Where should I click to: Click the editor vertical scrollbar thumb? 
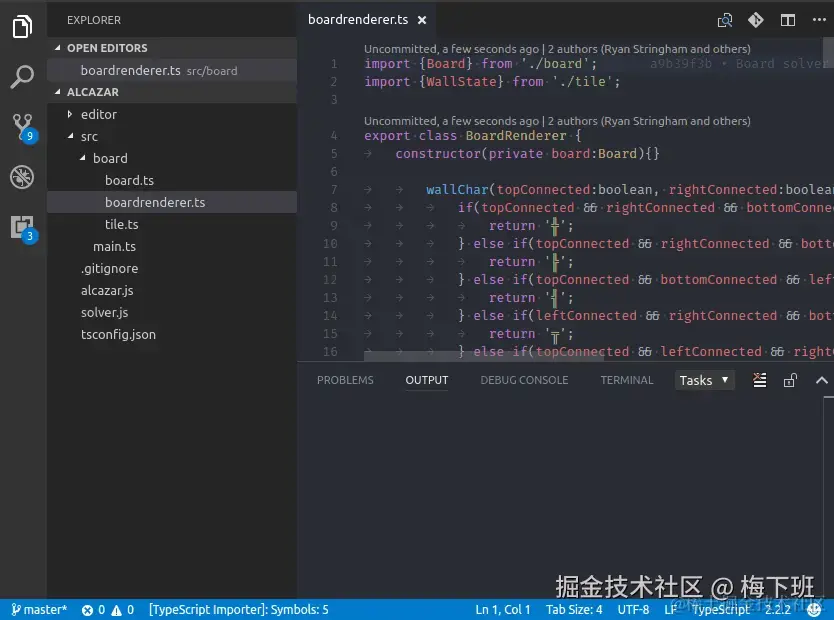pyautogui.click(x=828, y=52)
